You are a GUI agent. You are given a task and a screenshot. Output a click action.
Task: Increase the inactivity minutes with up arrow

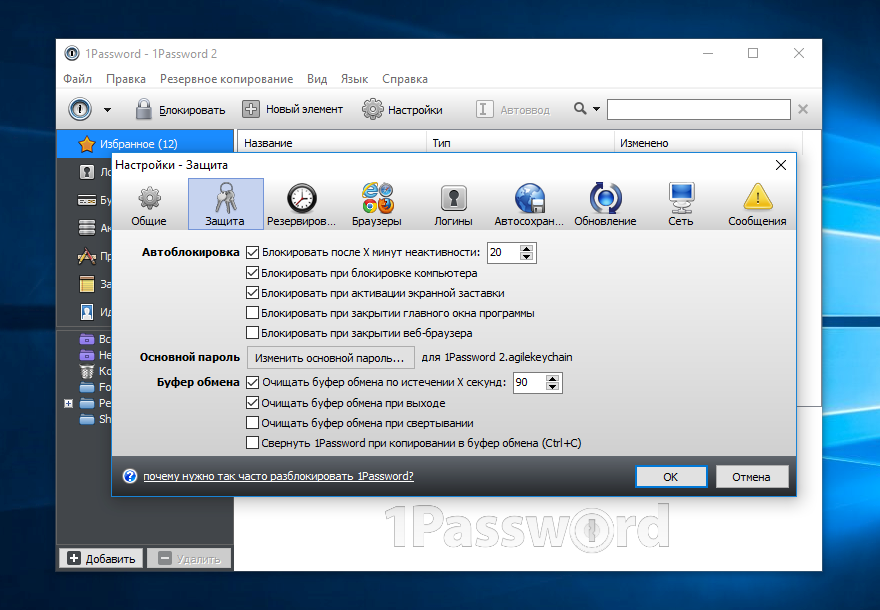tap(526, 249)
